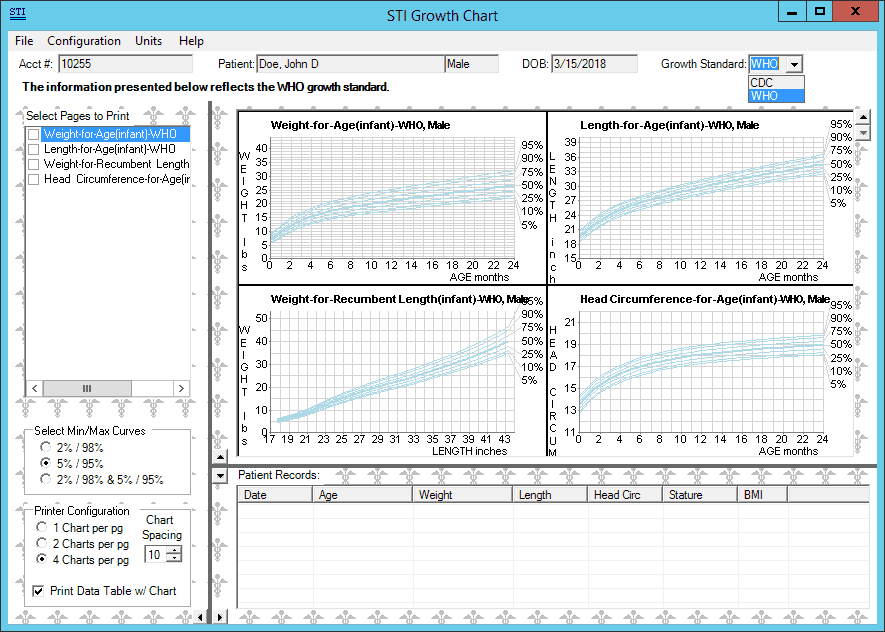Viewport: 885px width, 632px height.
Task: Choose 2 Charts per pg
Action: click(41, 543)
